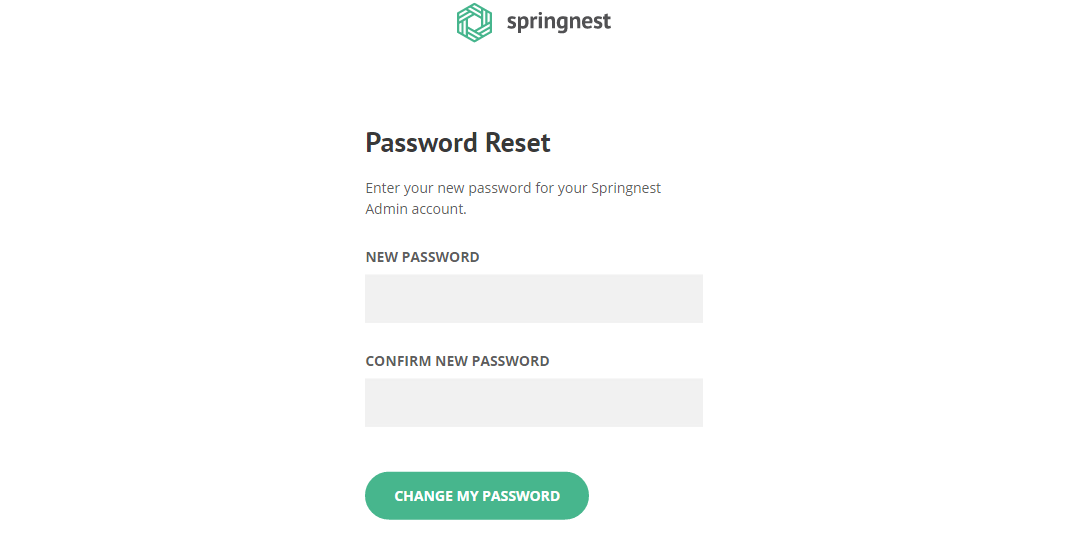Focus the Confirm New Password input field

click(x=533, y=403)
